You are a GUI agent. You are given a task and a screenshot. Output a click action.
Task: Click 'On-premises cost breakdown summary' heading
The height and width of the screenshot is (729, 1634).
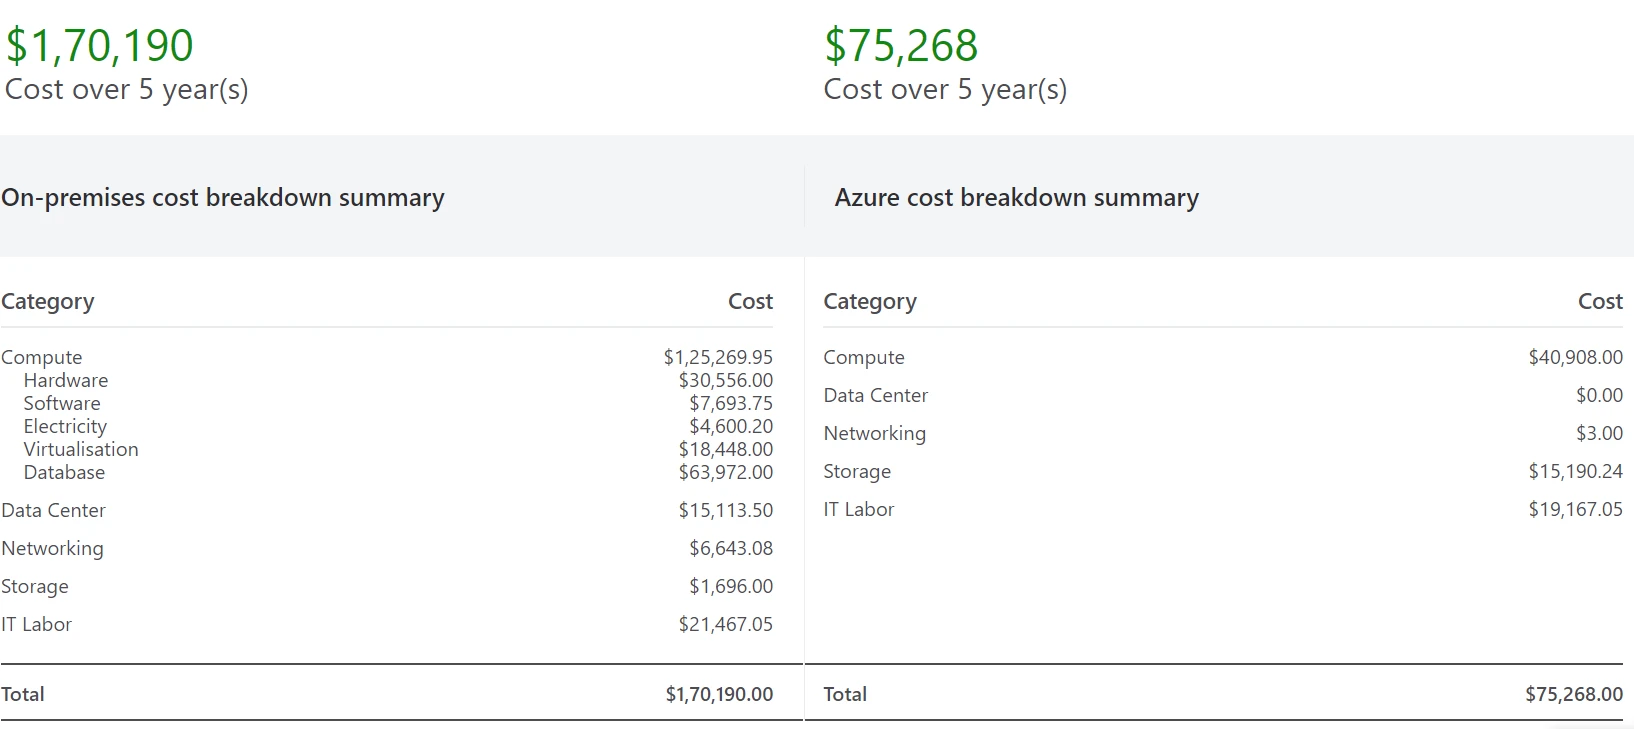tap(223, 198)
